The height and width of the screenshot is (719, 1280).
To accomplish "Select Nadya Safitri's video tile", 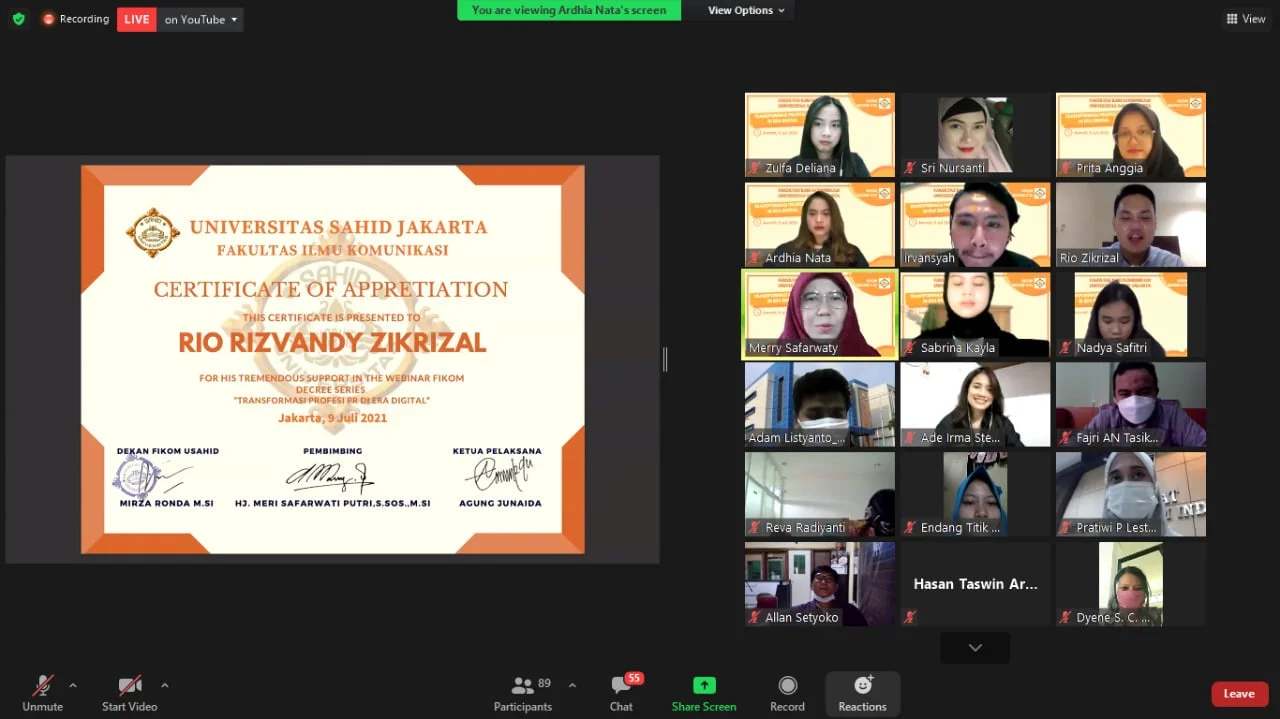I will tap(1131, 315).
